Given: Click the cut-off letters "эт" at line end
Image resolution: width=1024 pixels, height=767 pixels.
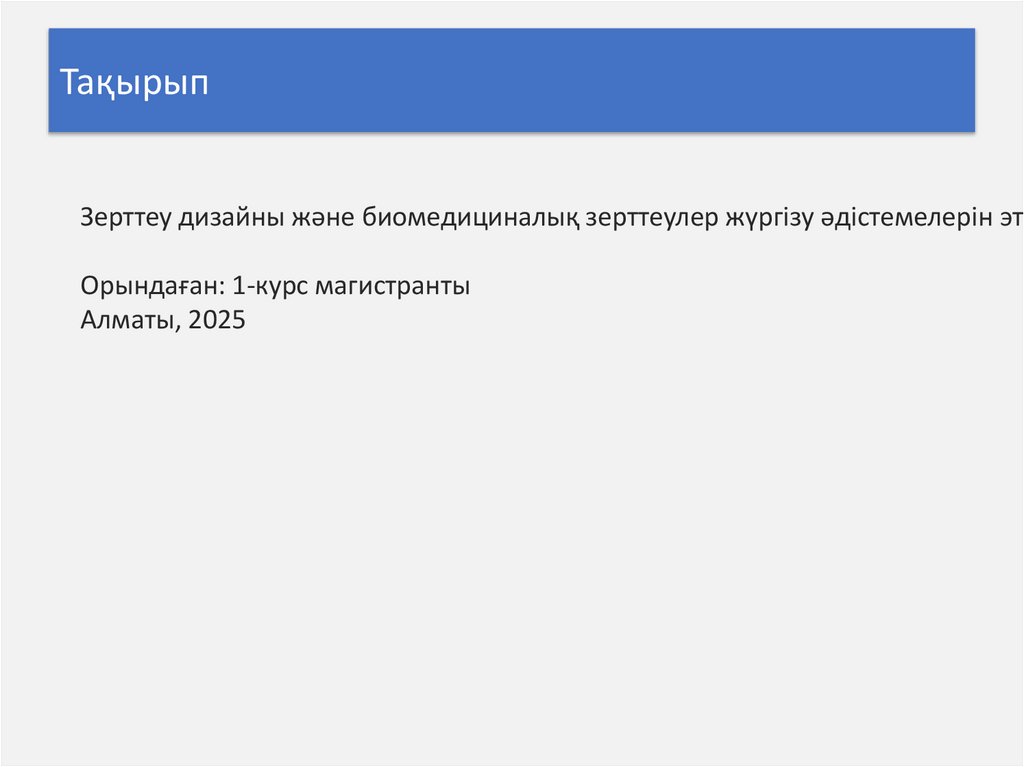Looking at the screenshot, I should coord(1009,218).
